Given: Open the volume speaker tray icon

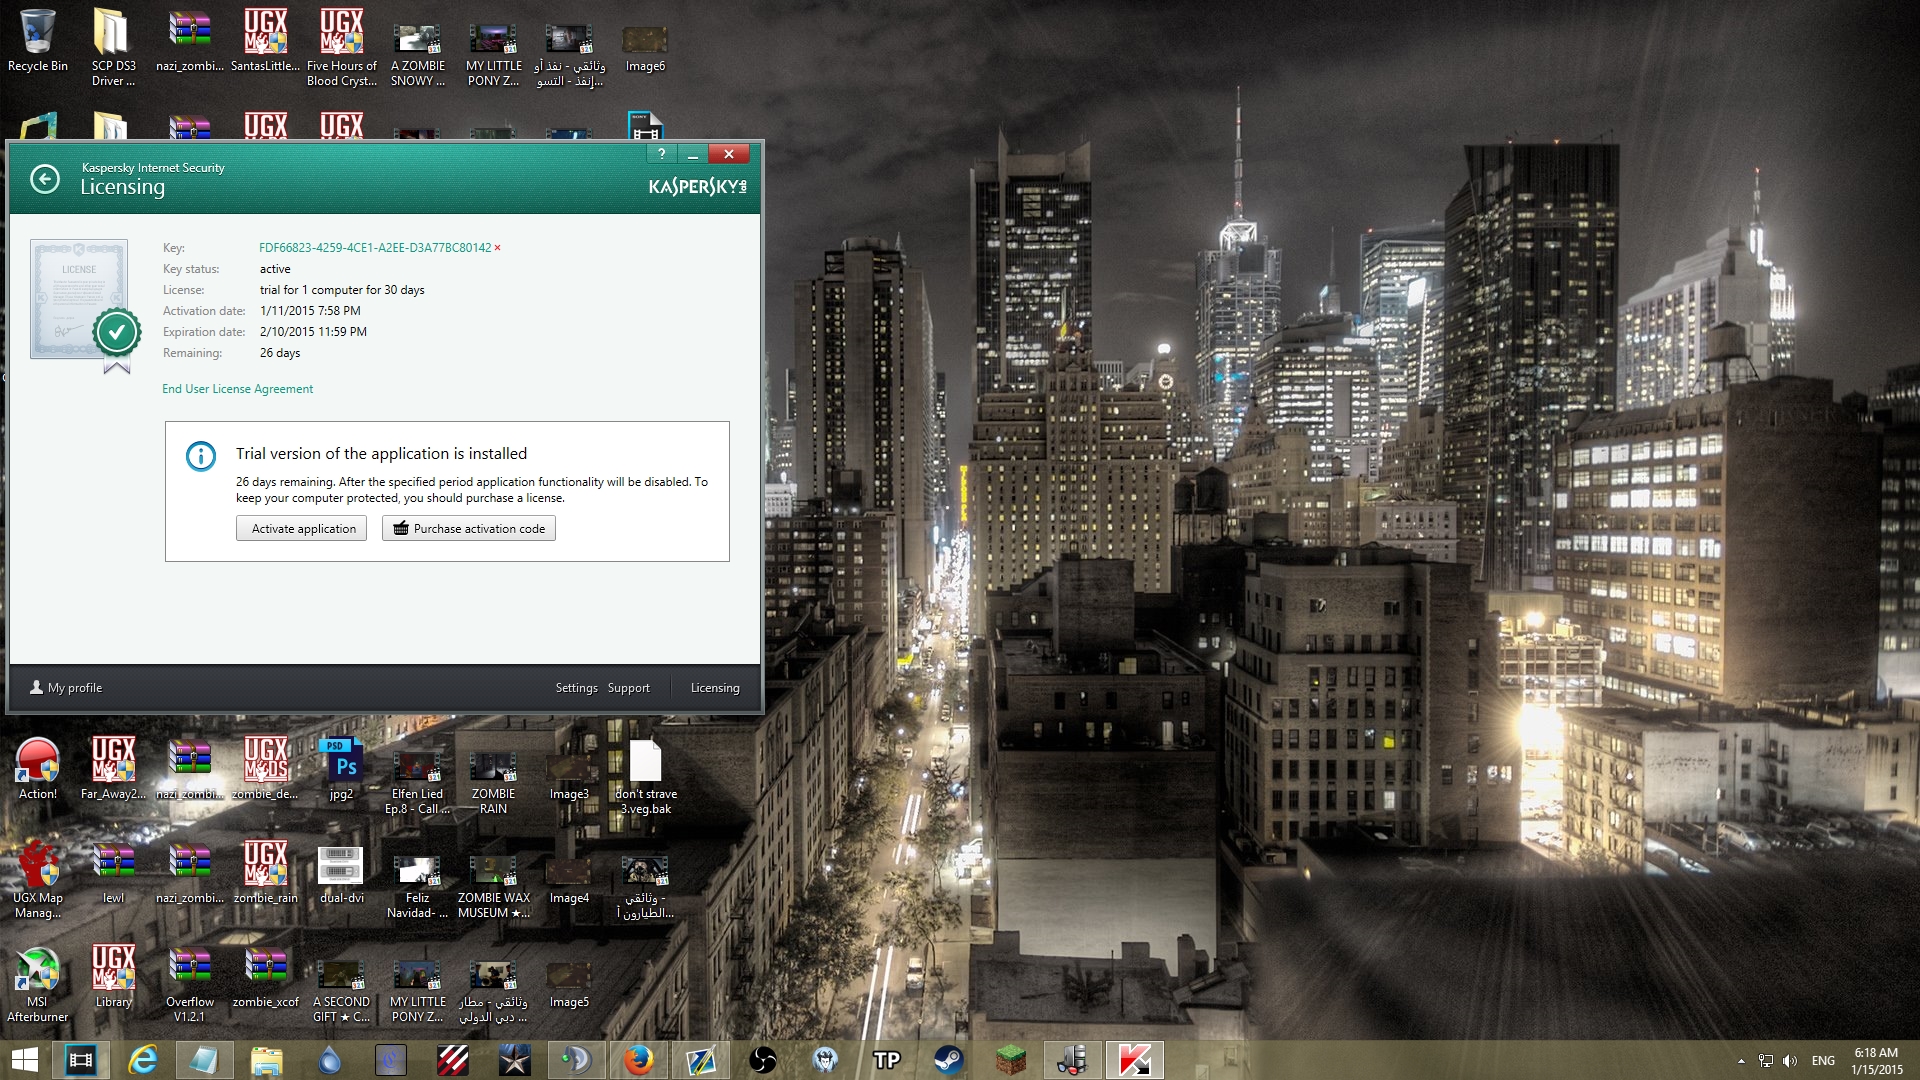Looking at the screenshot, I should tap(1790, 1061).
